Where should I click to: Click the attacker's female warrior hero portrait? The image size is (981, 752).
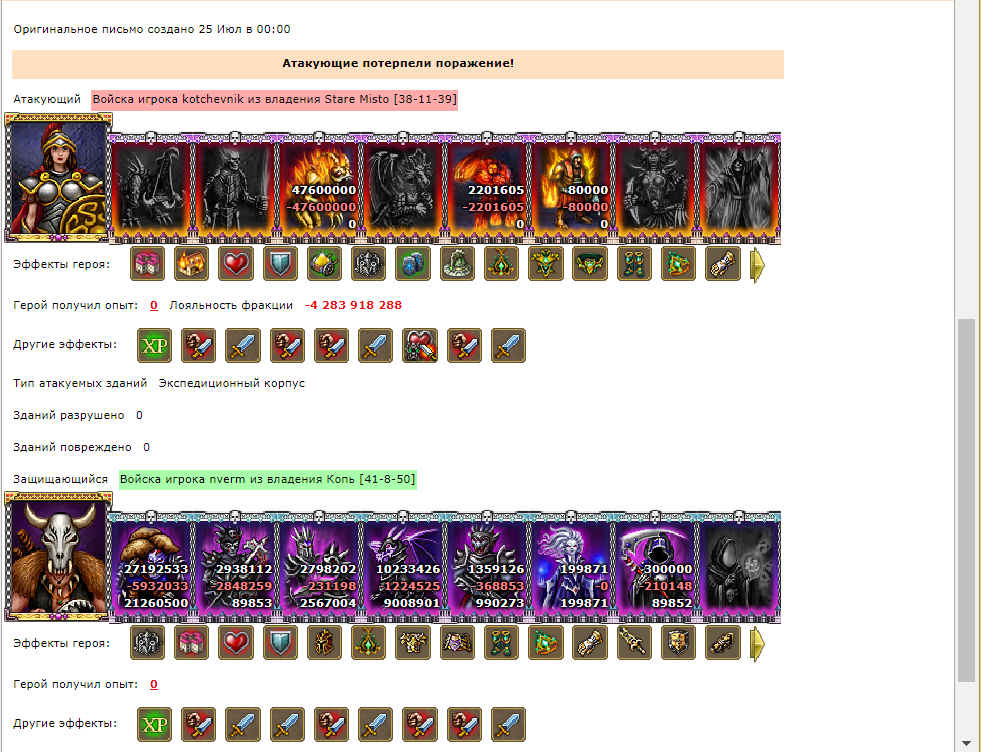58,177
